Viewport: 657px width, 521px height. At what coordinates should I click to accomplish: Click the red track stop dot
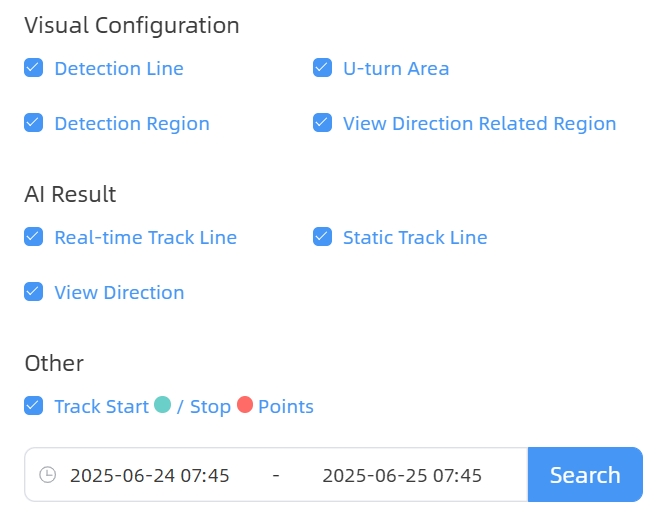pos(245,405)
